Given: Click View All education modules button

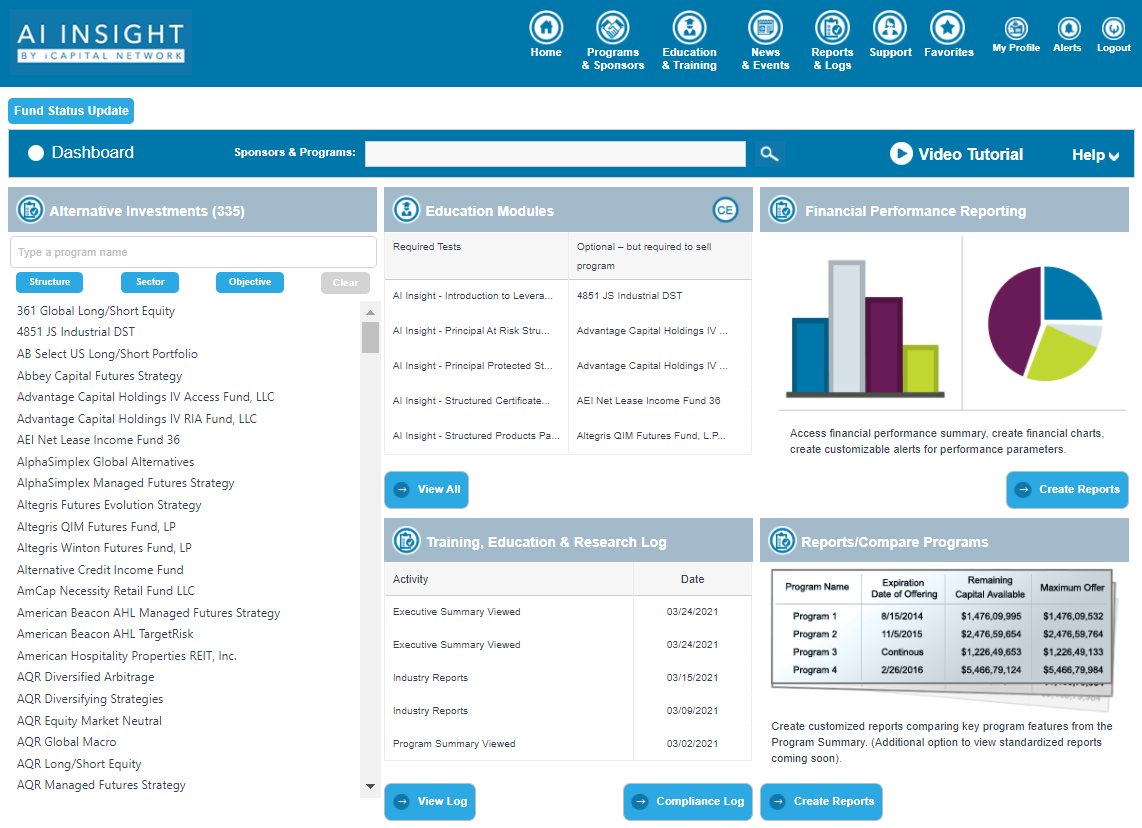Looking at the screenshot, I should point(427,489).
